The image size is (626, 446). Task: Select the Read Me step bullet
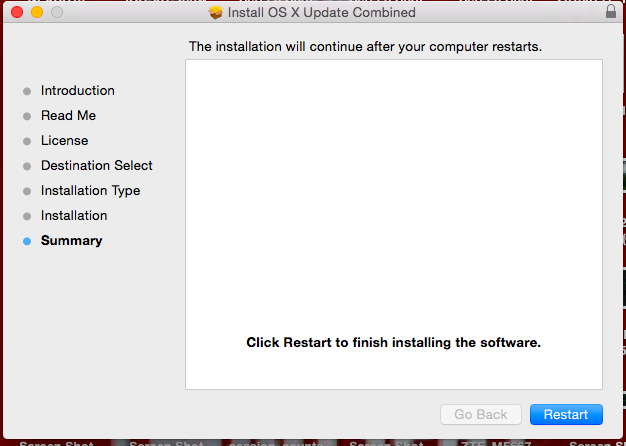point(27,116)
